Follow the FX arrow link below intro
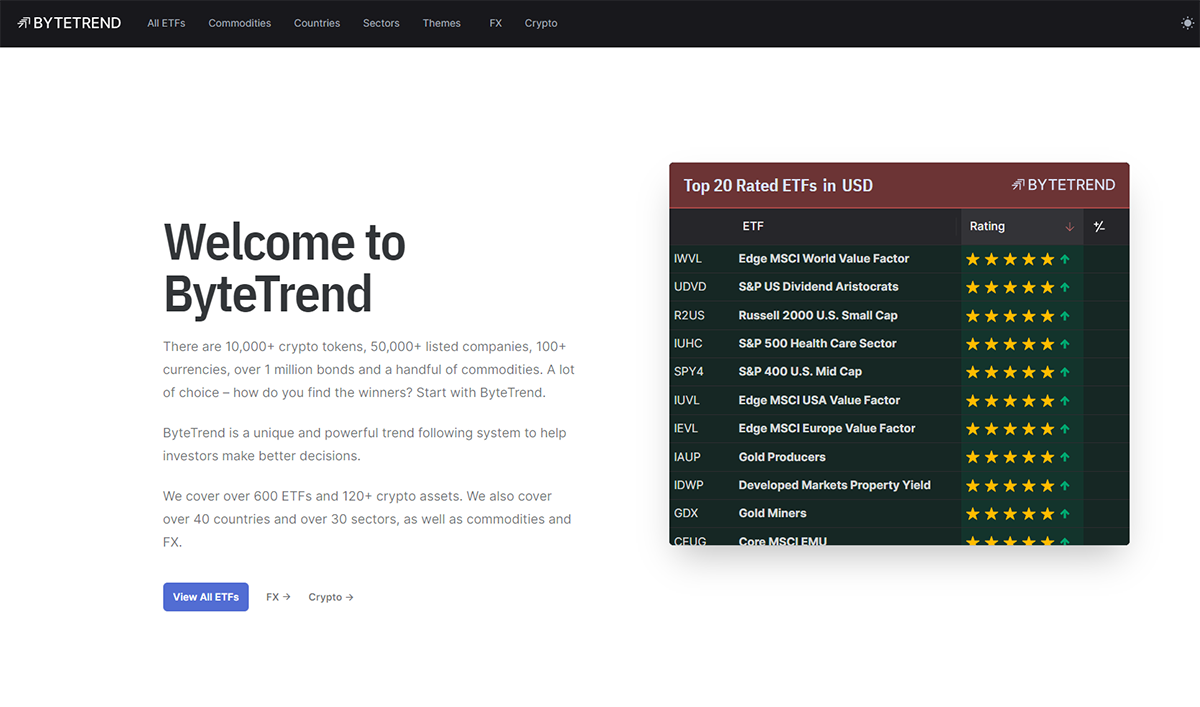 [278, 597]
